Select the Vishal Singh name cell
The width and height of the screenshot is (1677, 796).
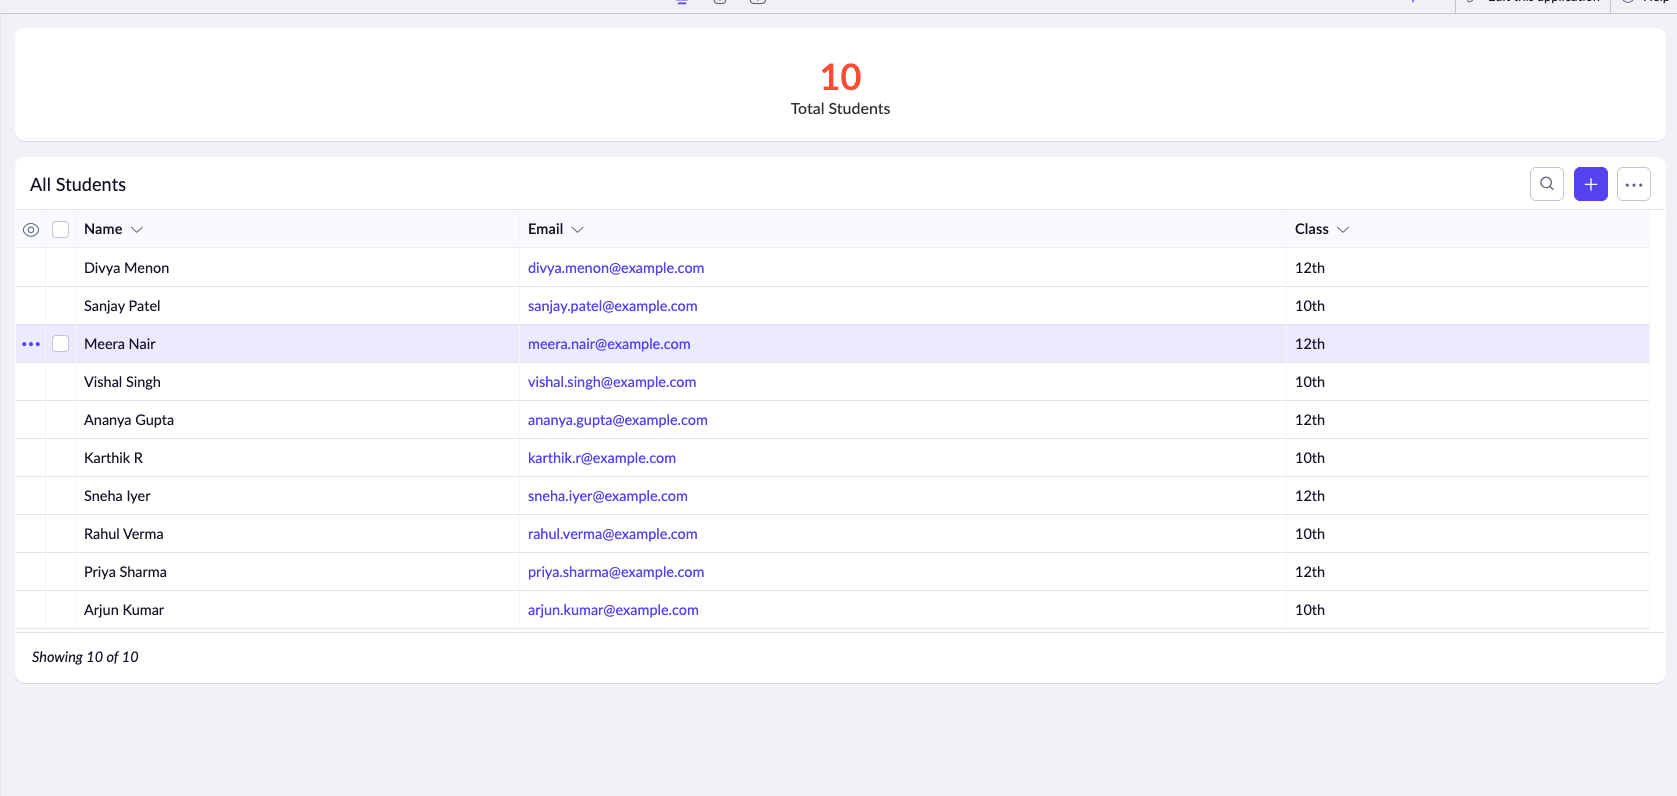pyautogui.click(x=297, y=382)
